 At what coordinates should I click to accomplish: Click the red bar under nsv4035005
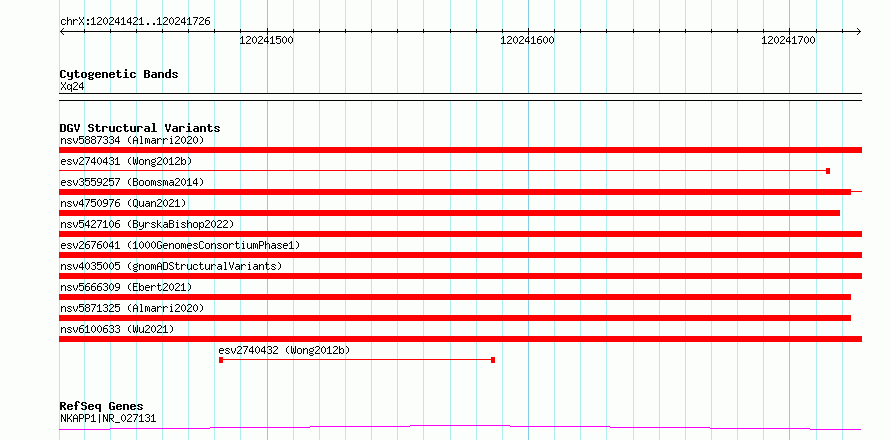tap(460, 276)
